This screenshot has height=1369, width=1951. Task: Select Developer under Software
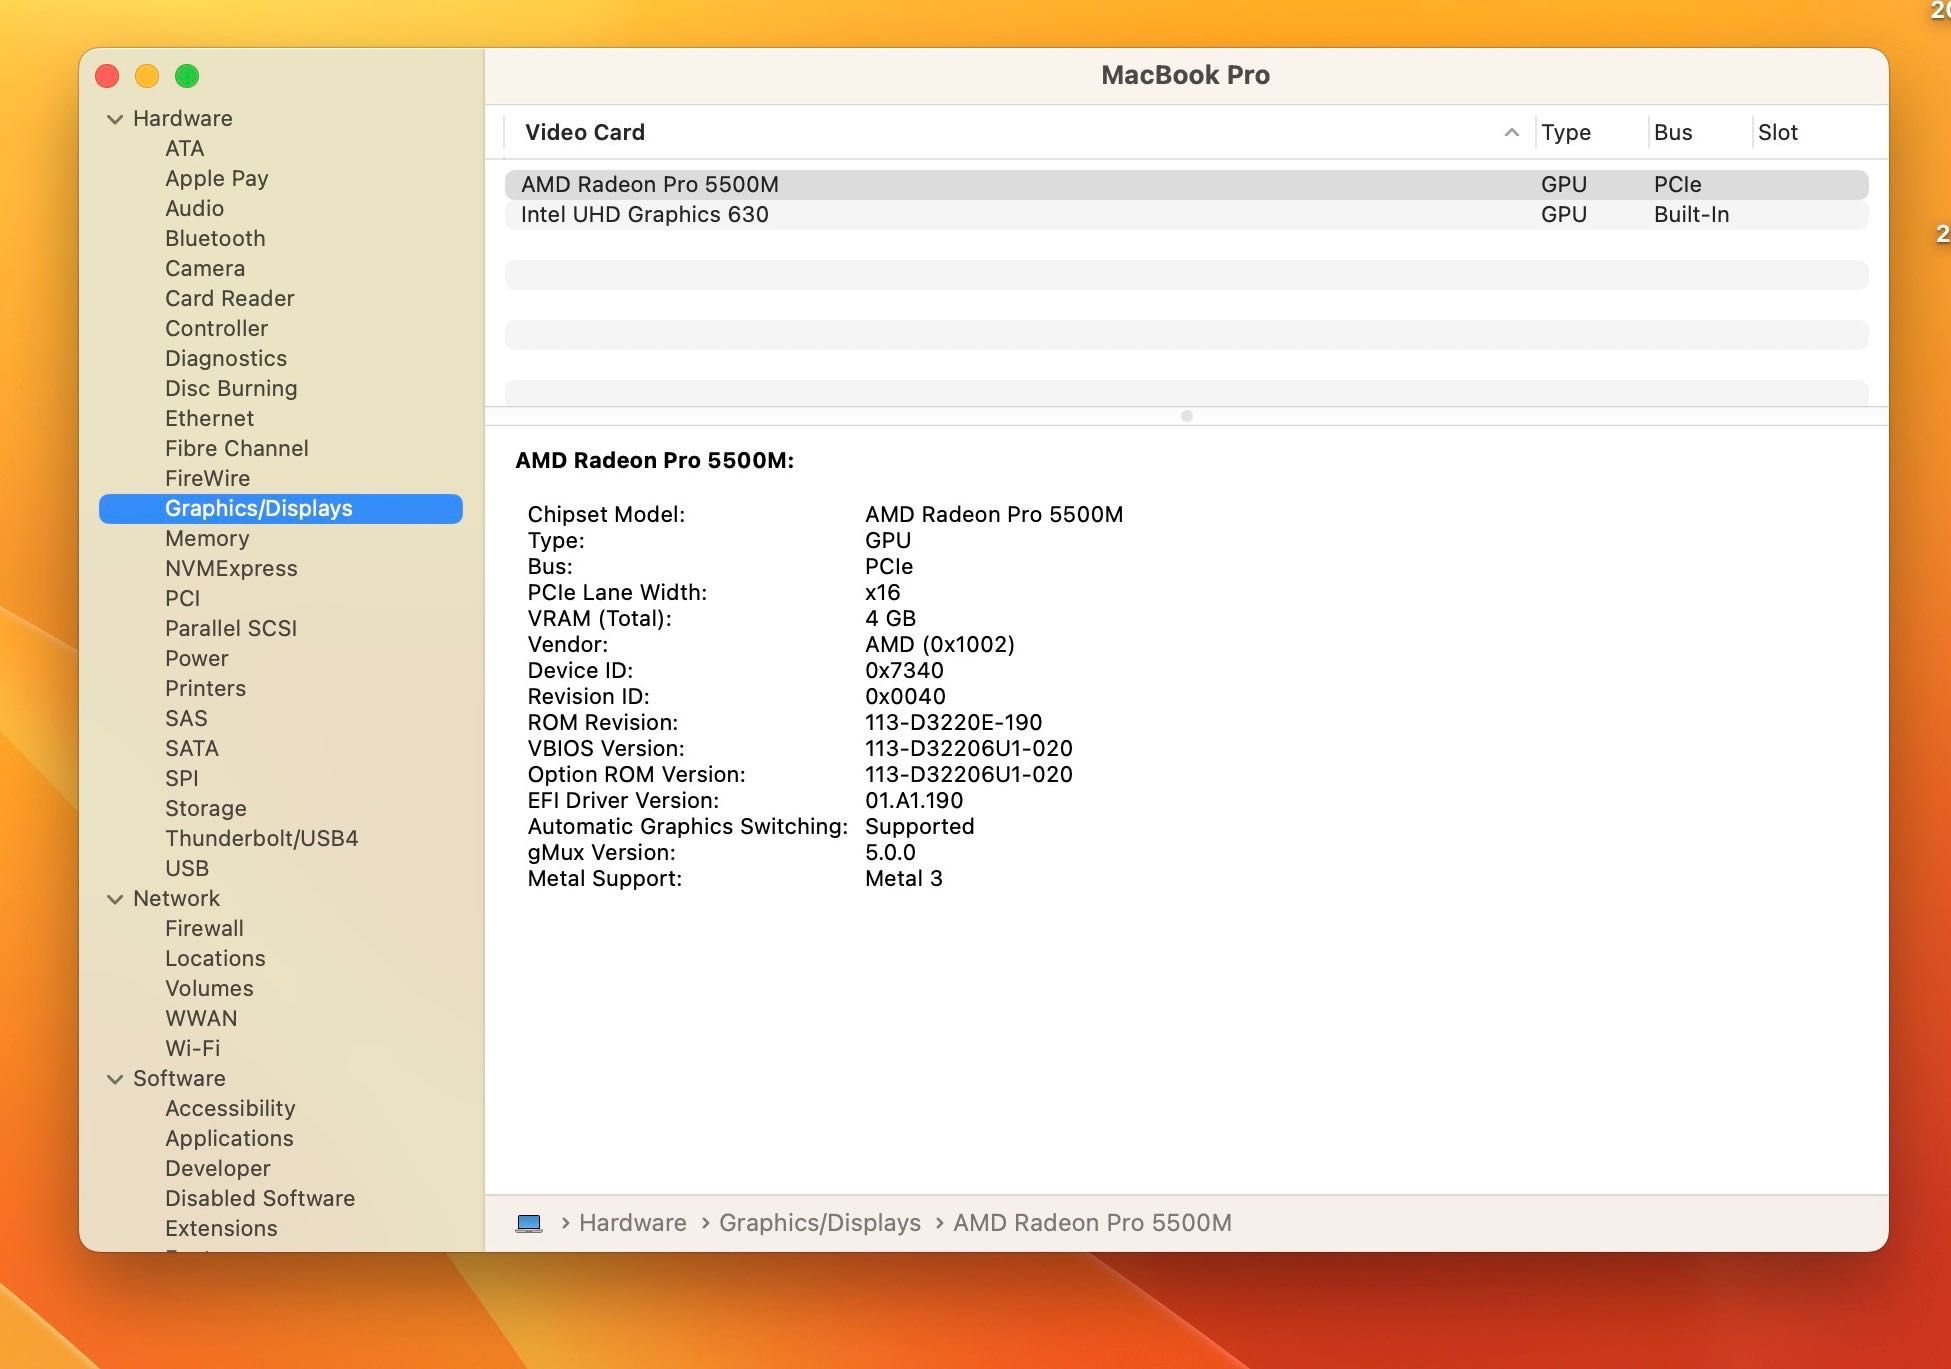pos(217,1168)
